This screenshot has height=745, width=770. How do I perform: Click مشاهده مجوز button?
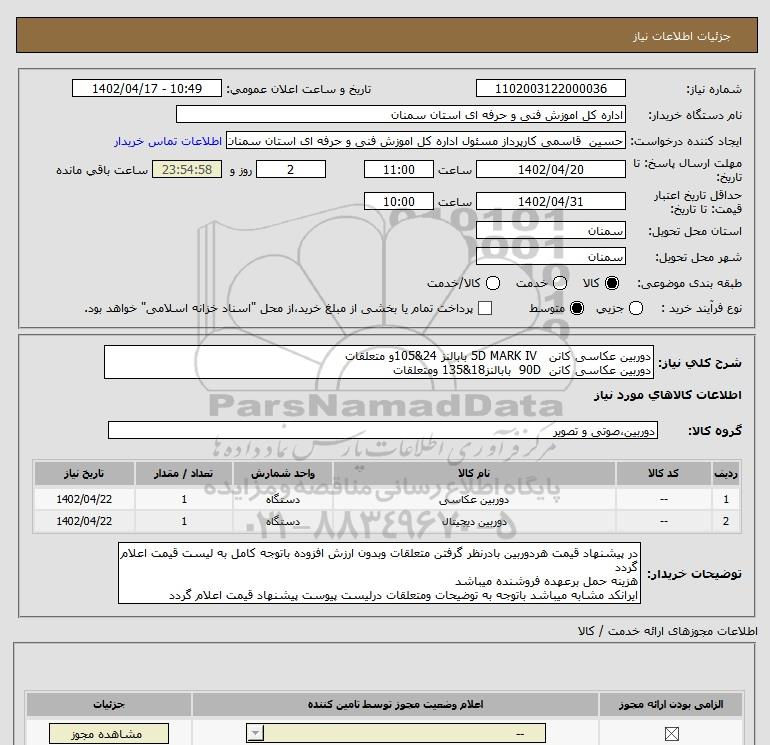tap(109, 734)
